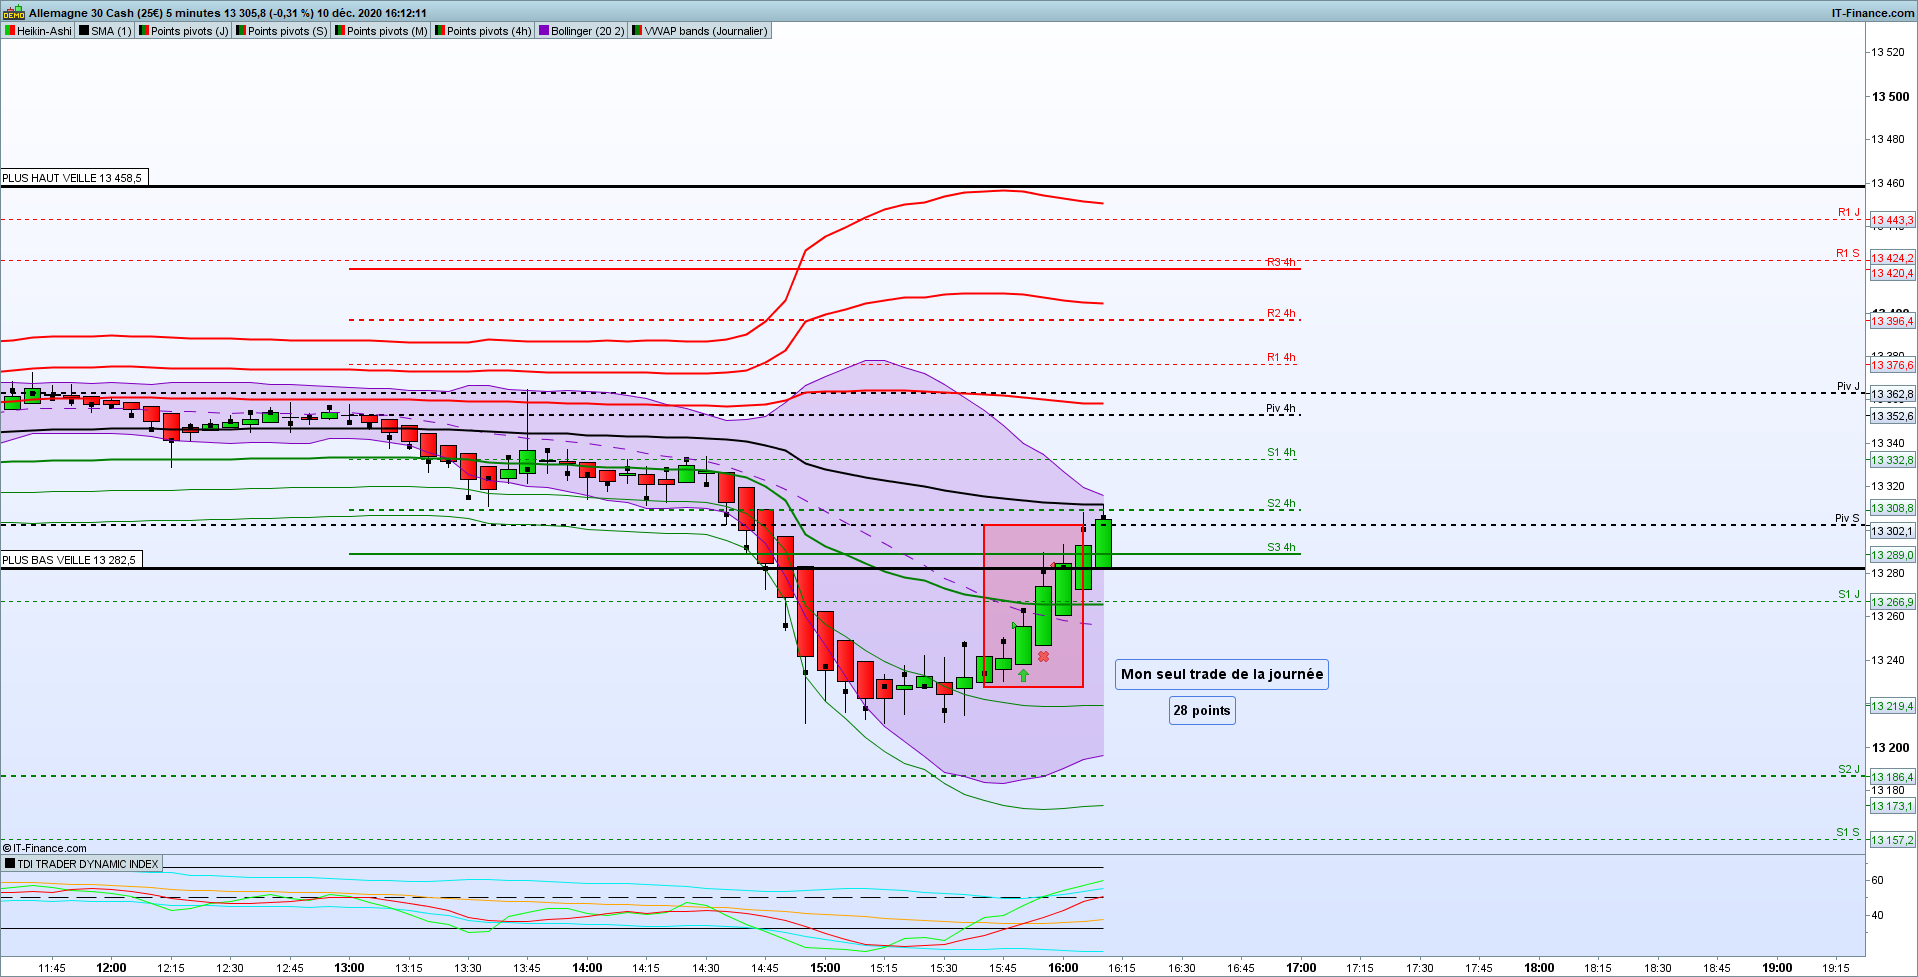Click the black TDI Trader Dynamic Index icon
The image size is (1918, 977).
9,863
